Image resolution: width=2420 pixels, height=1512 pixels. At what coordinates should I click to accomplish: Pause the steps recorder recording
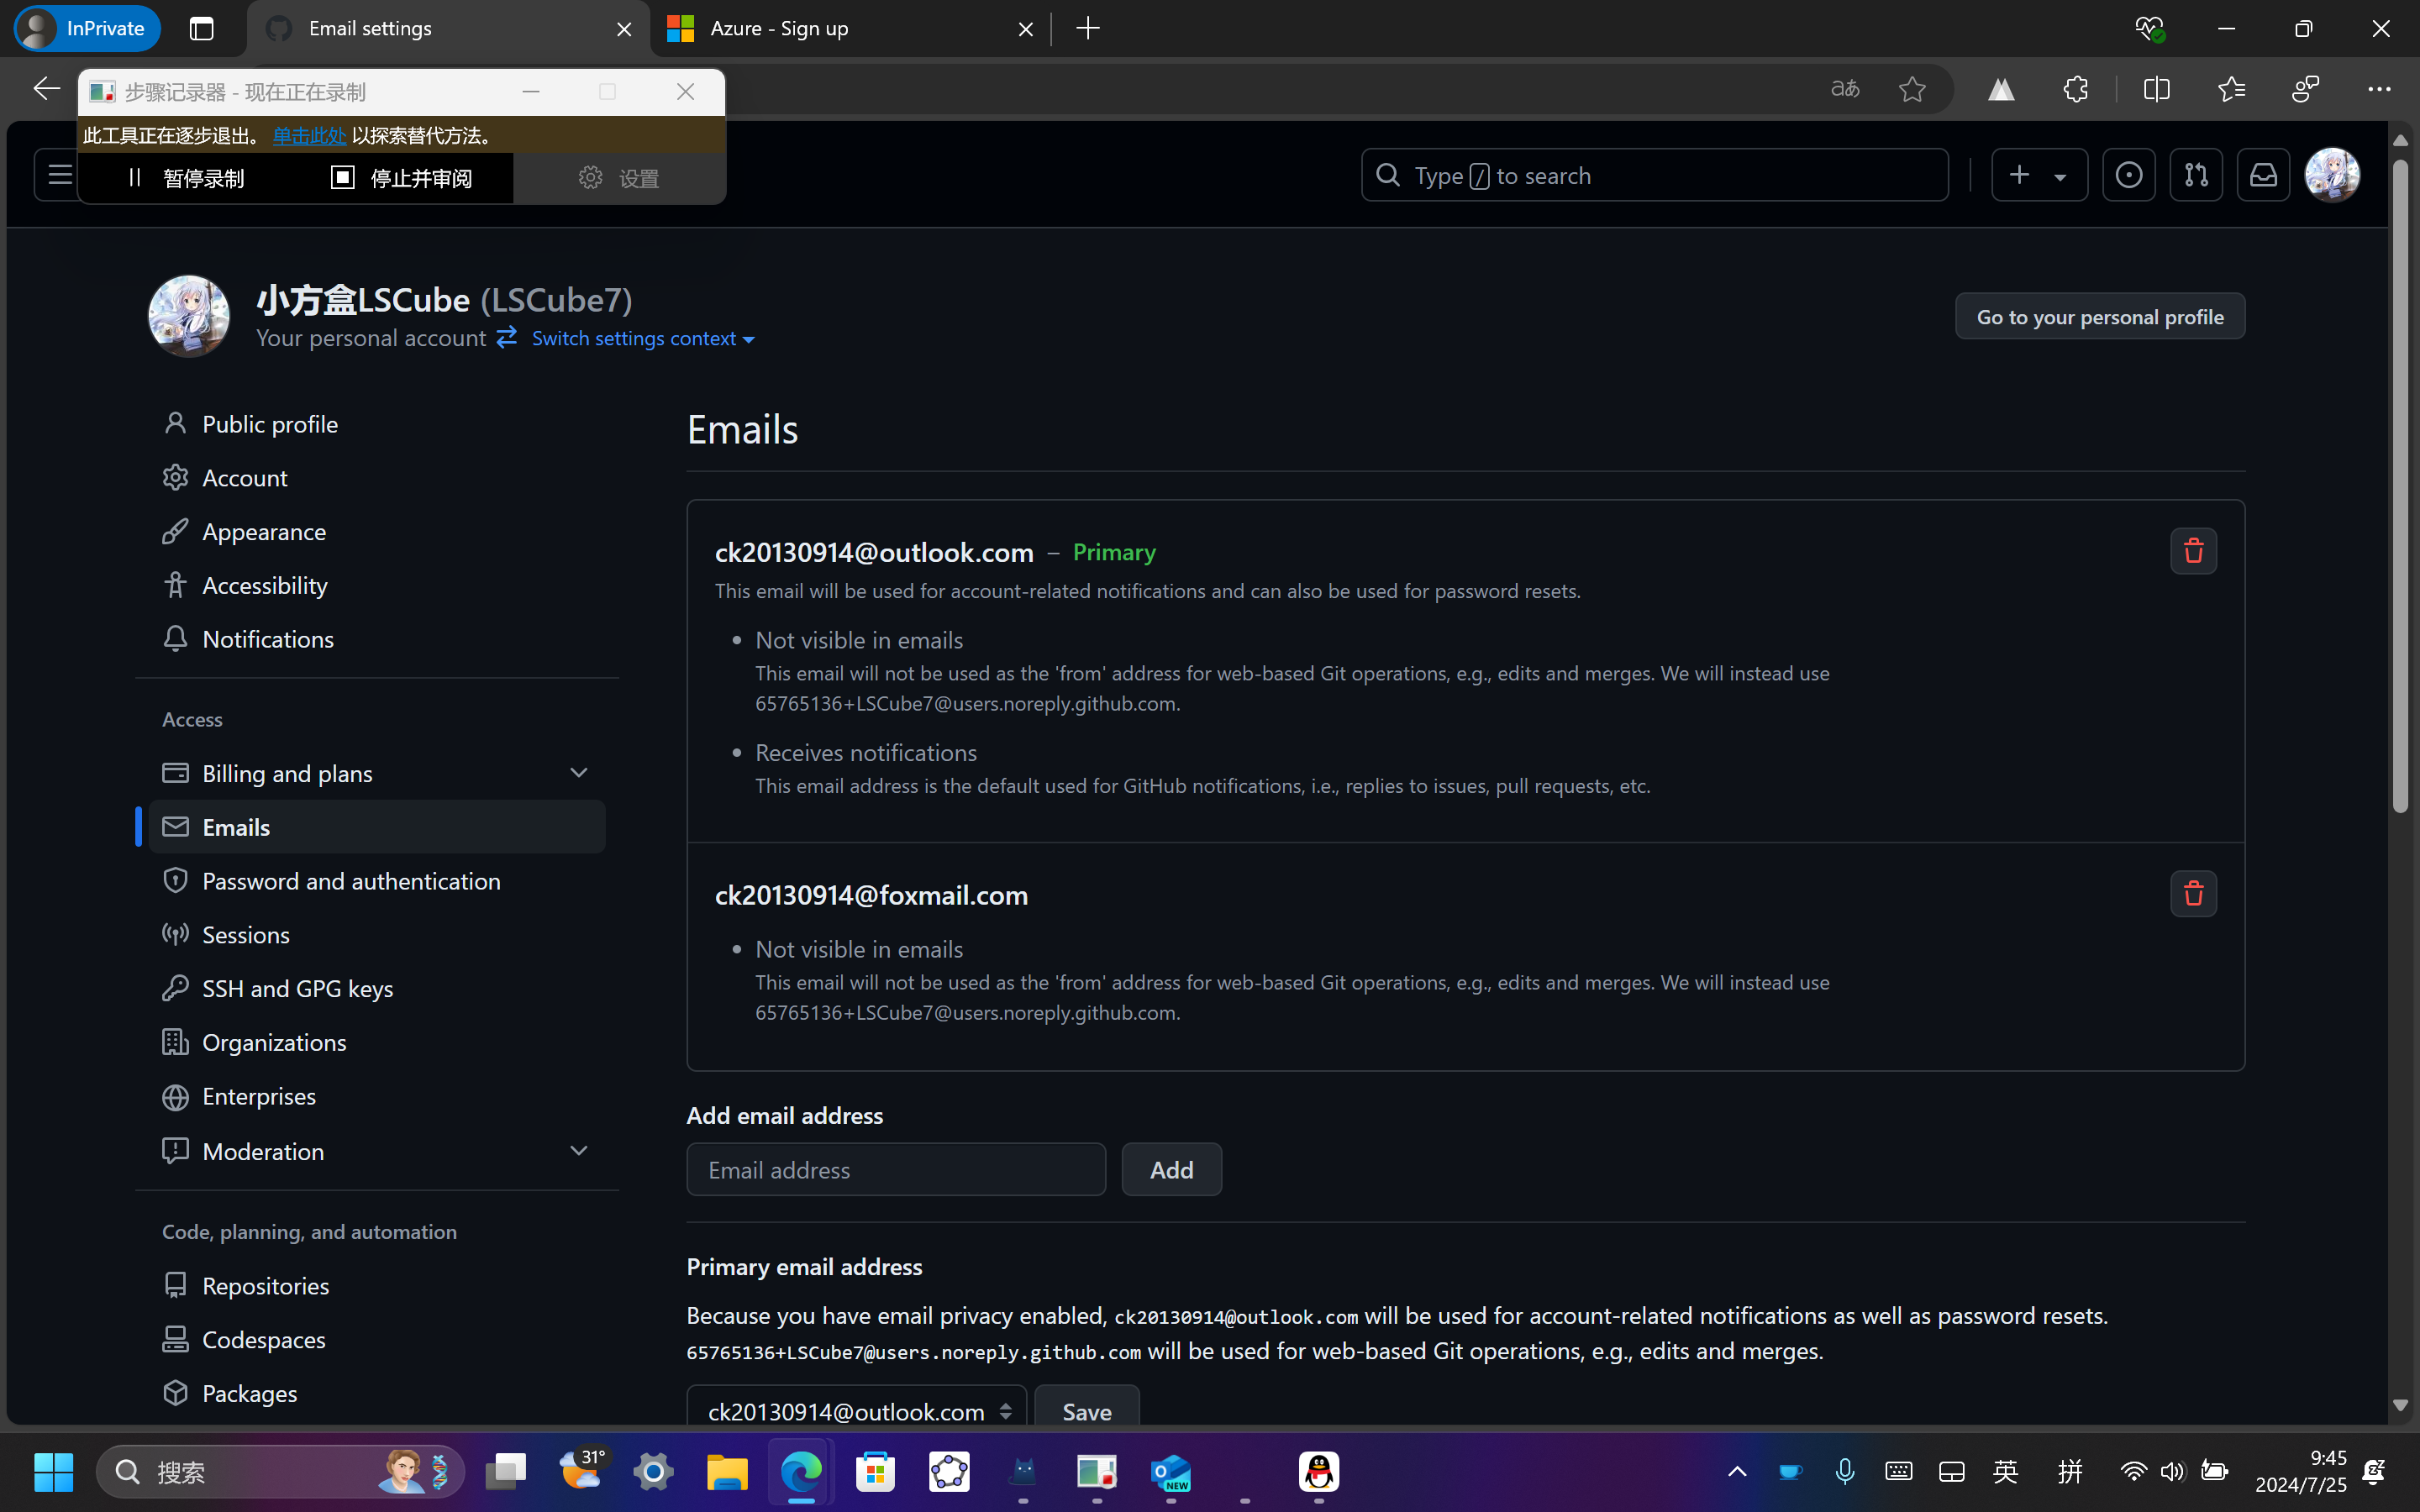click(187, 178)
